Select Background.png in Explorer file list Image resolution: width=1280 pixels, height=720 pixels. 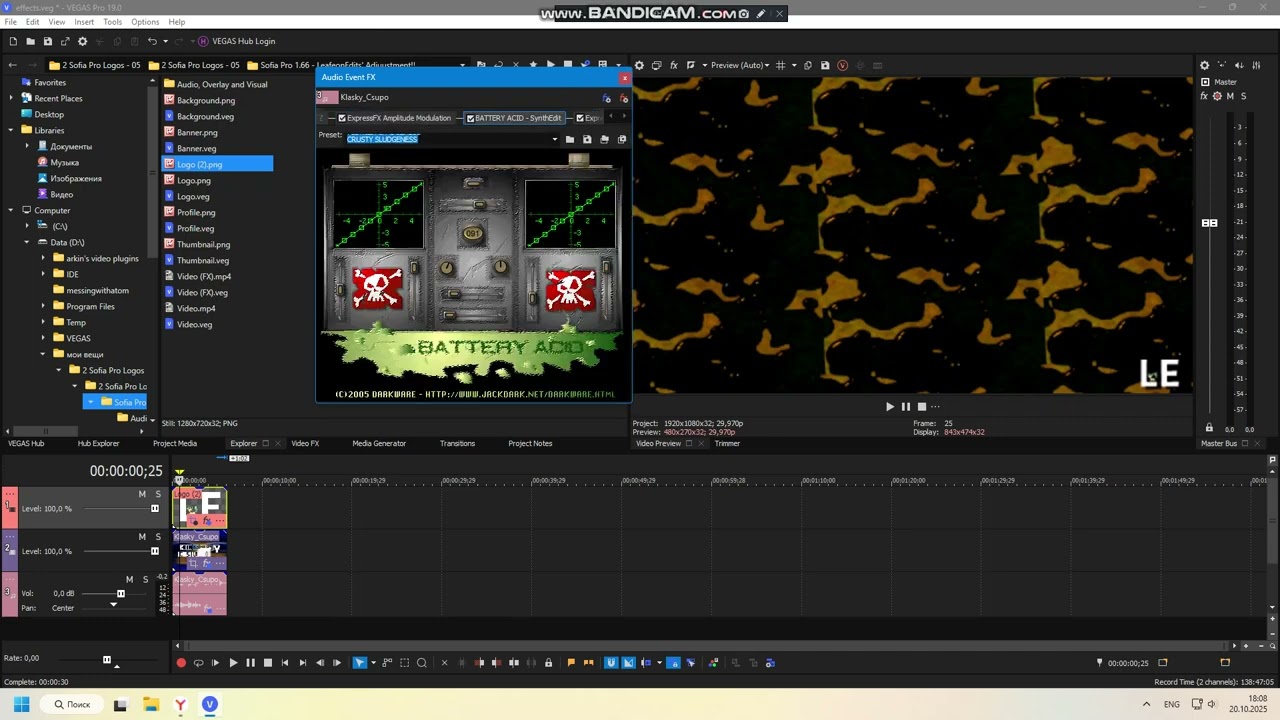pyautogui.click(x=206, y=100)
